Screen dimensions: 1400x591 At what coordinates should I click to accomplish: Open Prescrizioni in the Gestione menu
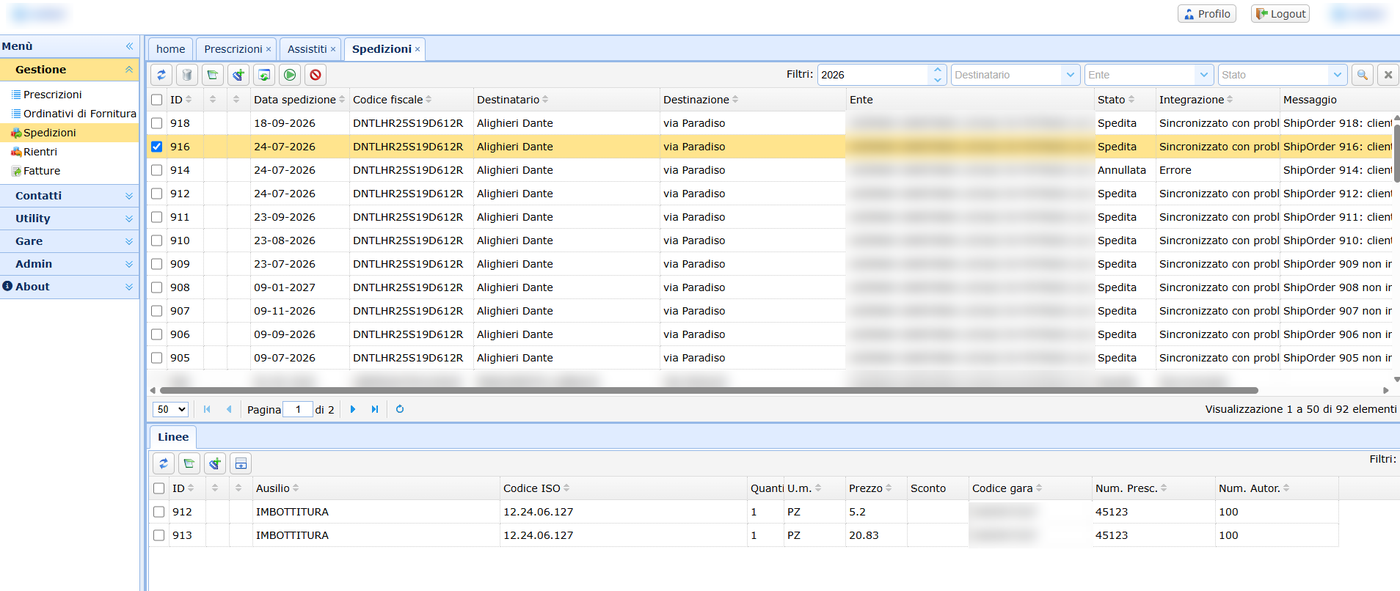pos(53,94)
